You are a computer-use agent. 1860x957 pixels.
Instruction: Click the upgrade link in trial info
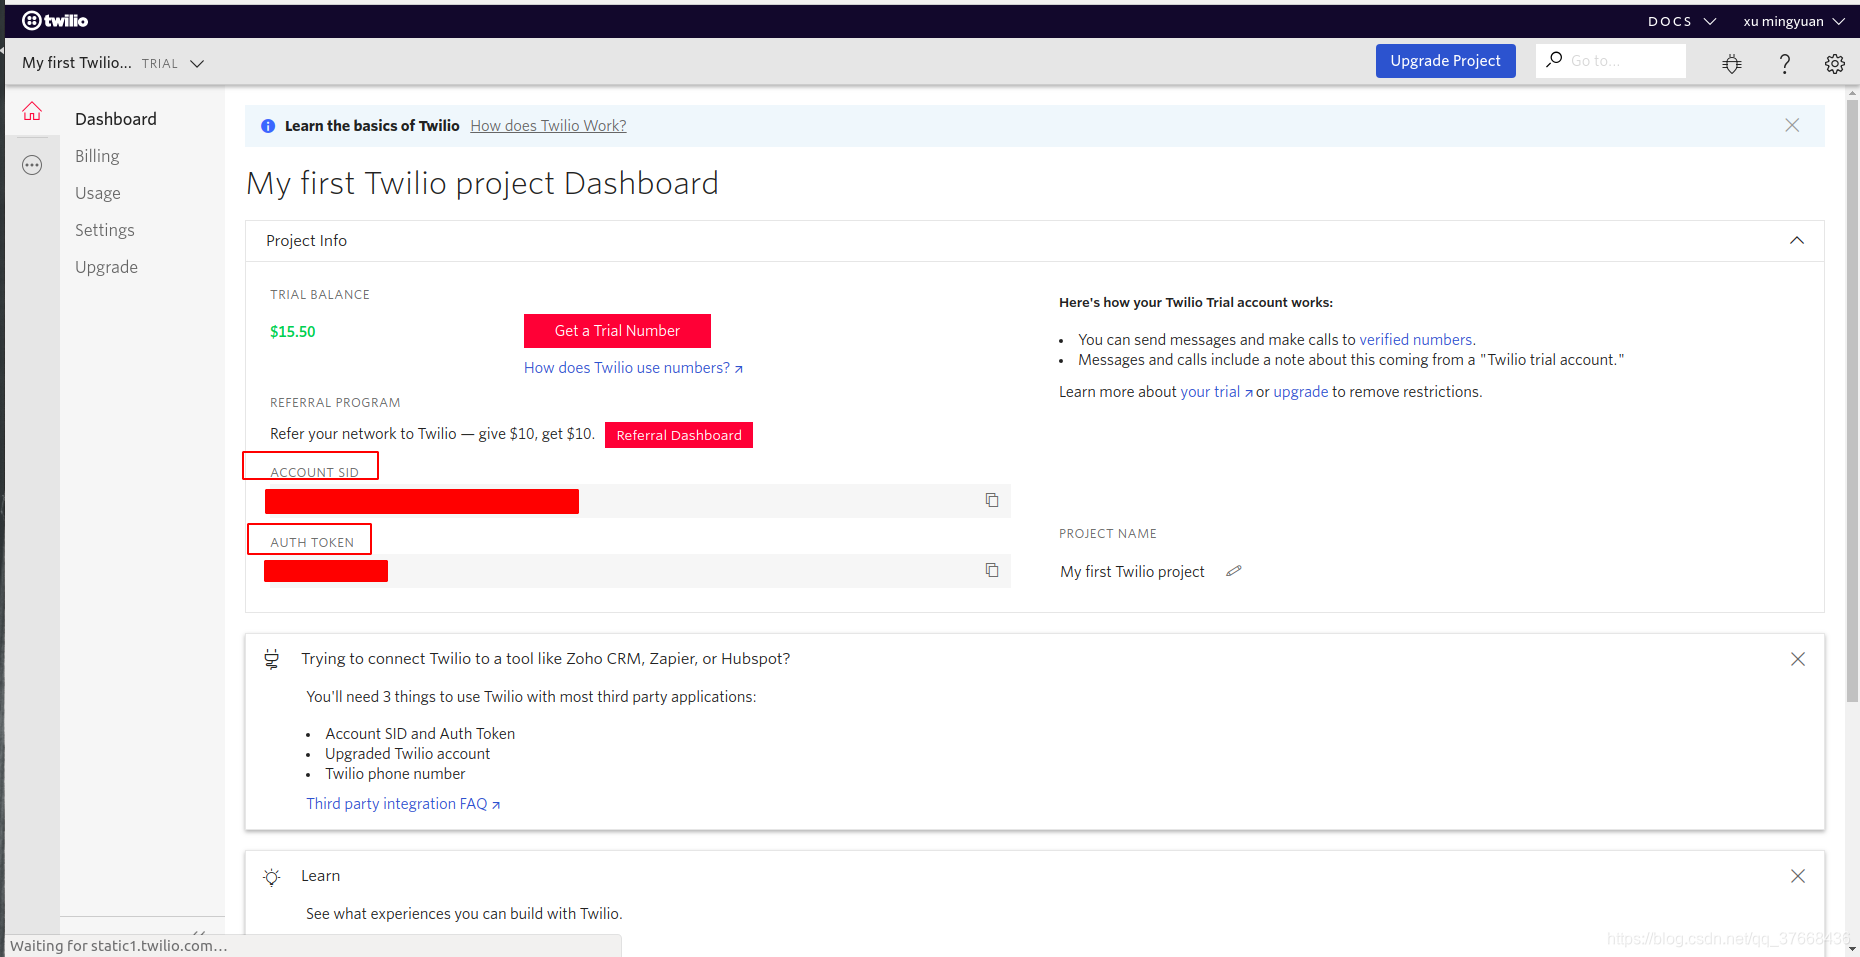(x=1300, y=392)
